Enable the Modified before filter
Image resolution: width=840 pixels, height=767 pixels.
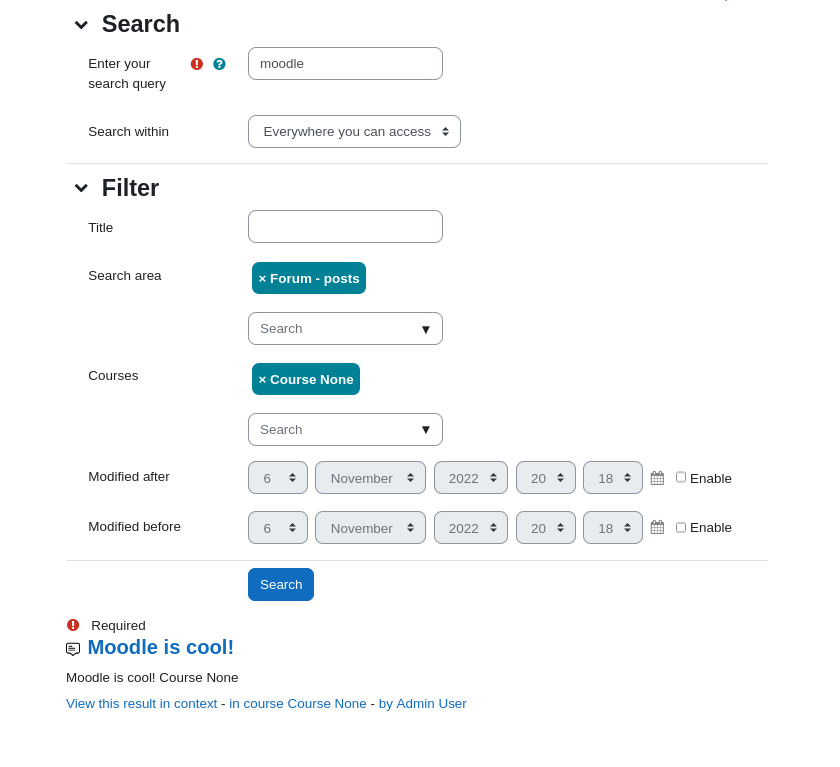pyautogui.click(x=681, y=528)
